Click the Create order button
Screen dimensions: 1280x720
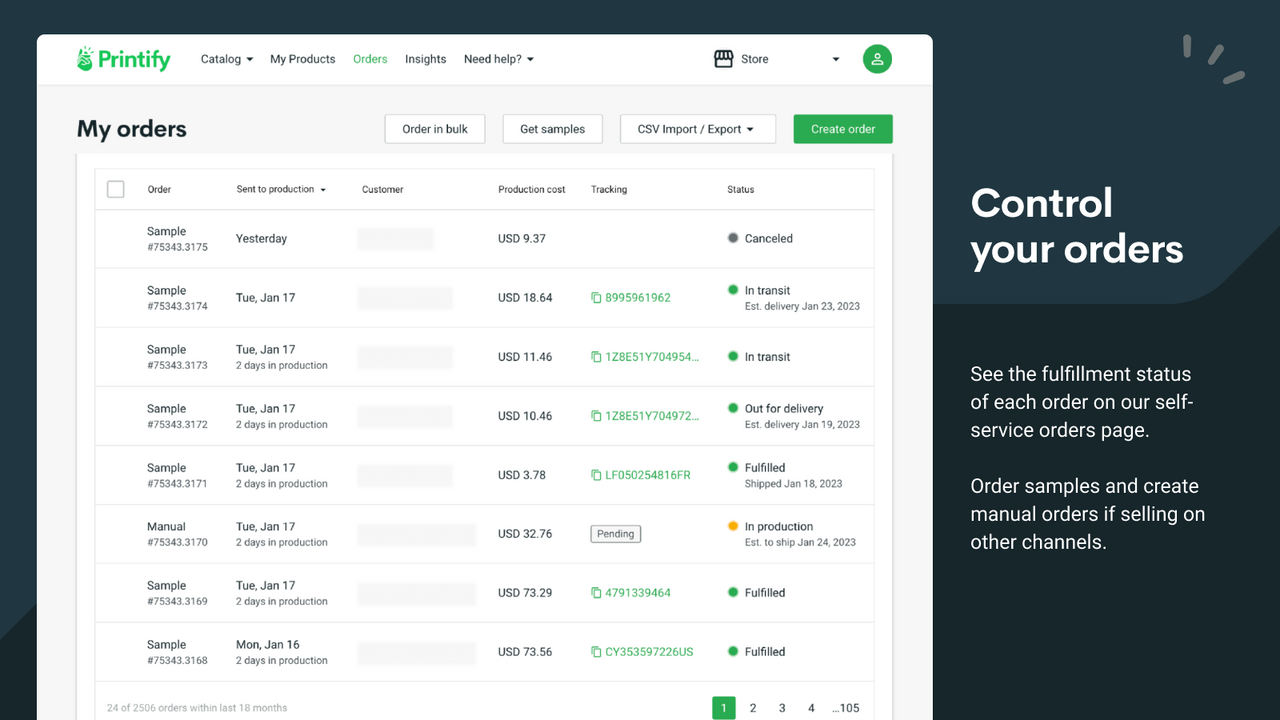[x=842, y=128]
